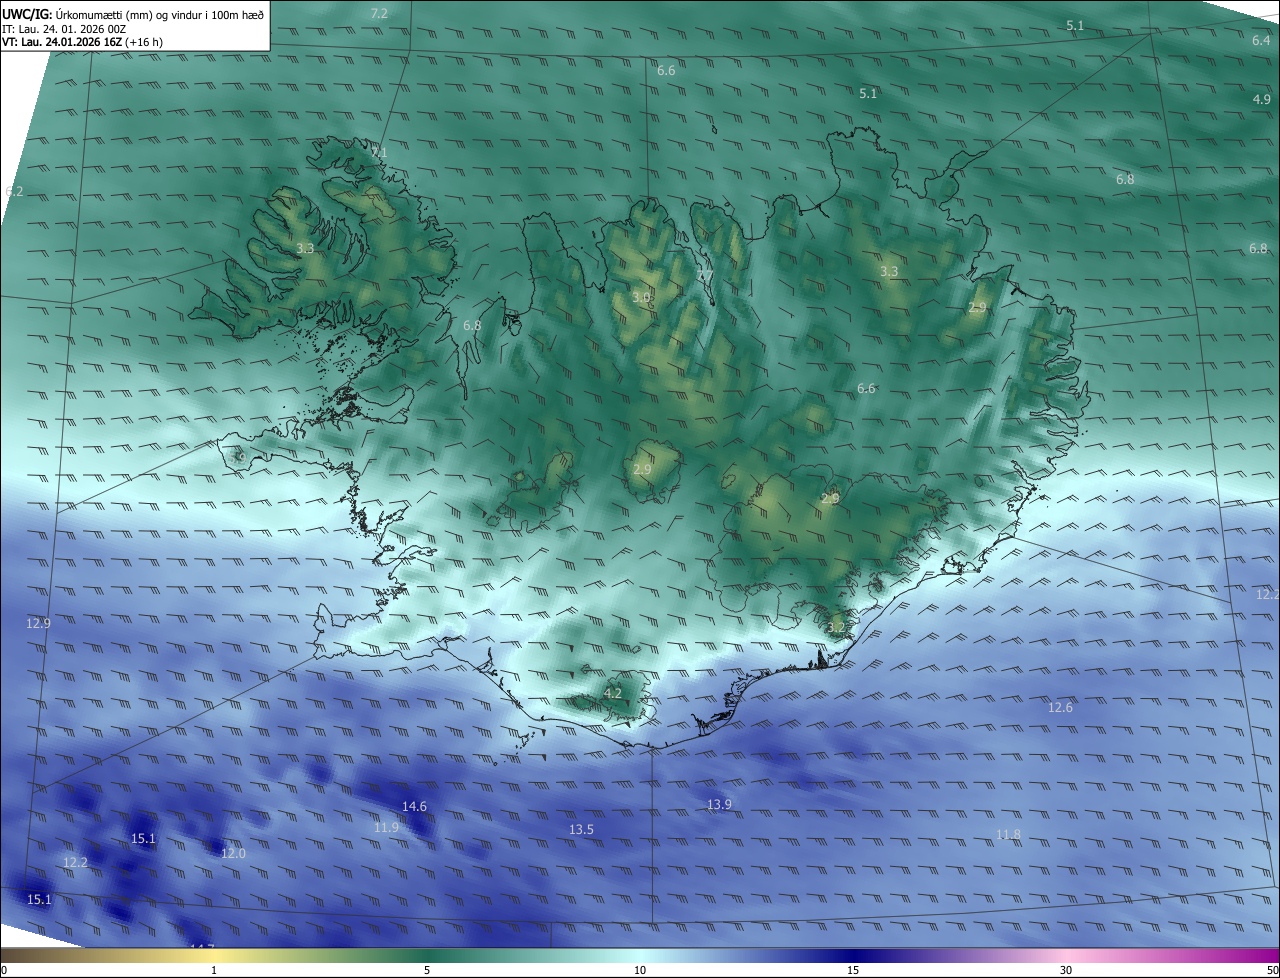1280x978 pixels.
Task: Click the 12.9 value label
Action: point(38,623)
